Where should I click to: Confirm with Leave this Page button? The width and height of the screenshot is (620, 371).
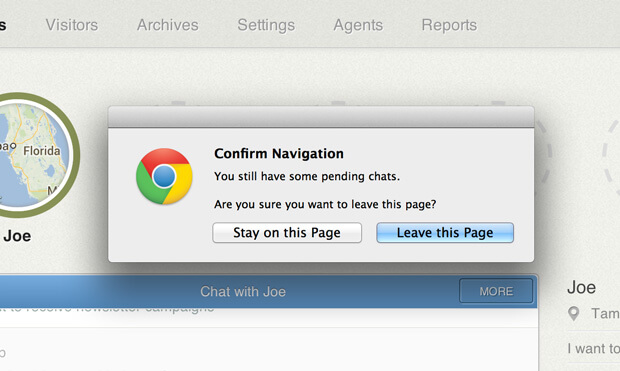pyautogui.click(x=445, y=233)
